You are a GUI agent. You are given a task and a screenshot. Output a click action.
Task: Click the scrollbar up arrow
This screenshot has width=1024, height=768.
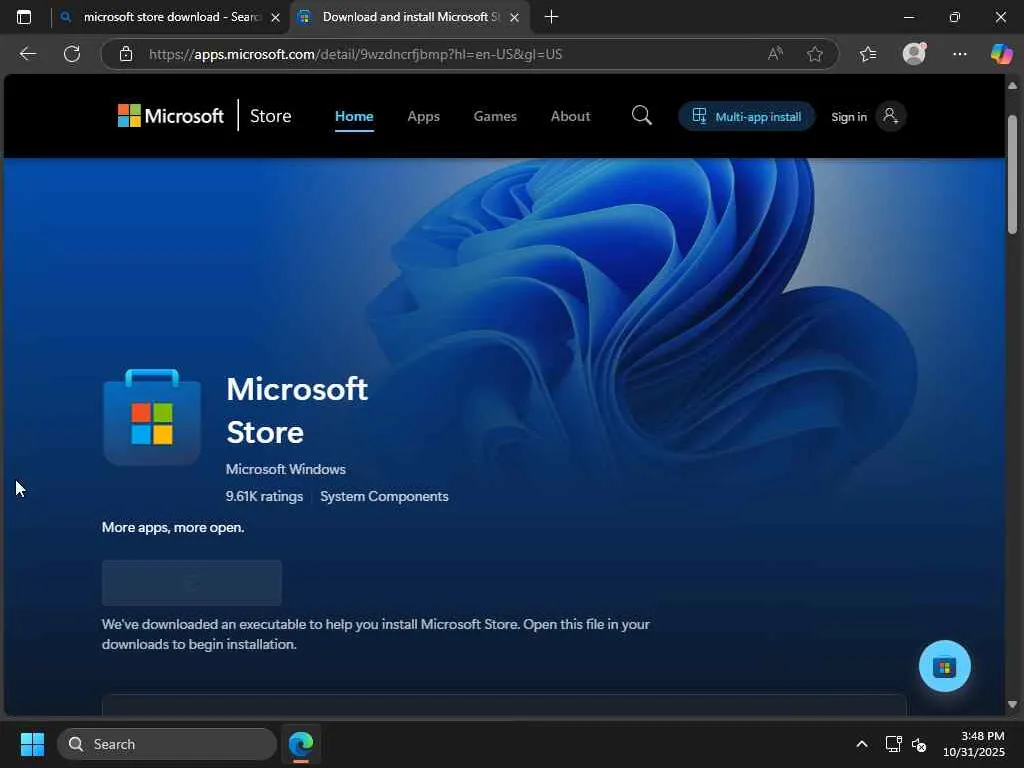[x=1012, y=86]
